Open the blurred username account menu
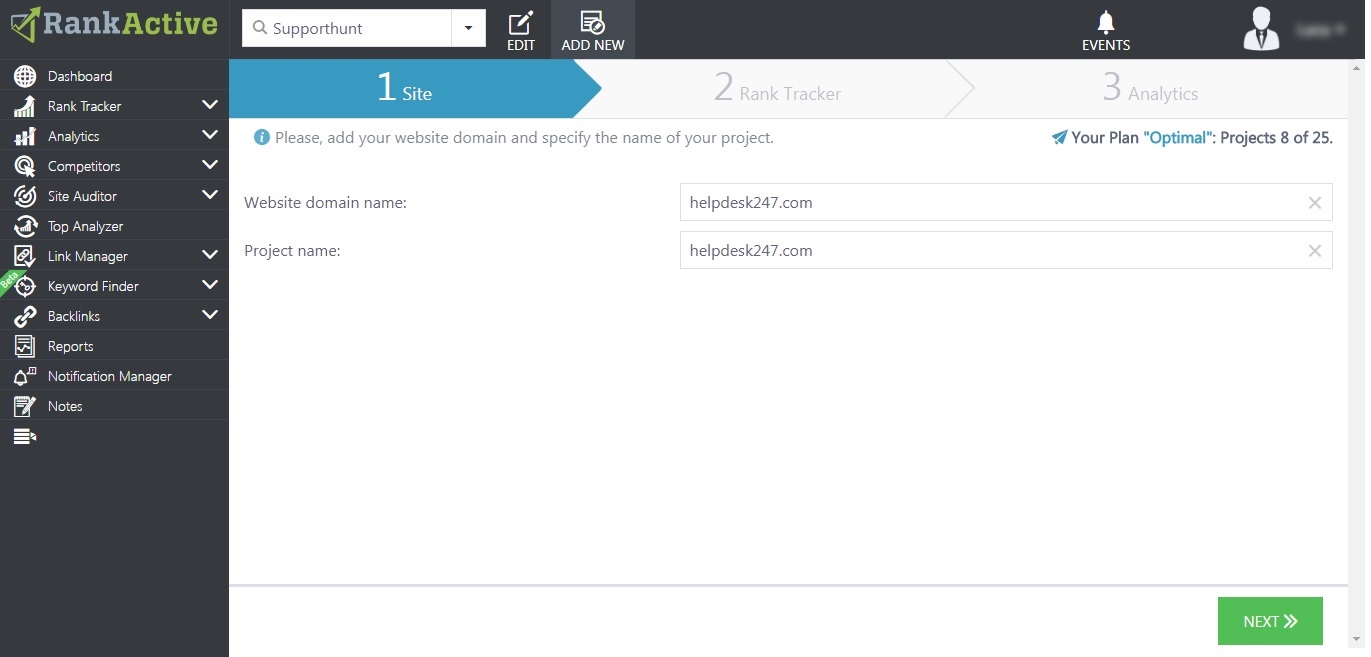Viewport: 1371px width, 657px height. [x=1320, y=30]
